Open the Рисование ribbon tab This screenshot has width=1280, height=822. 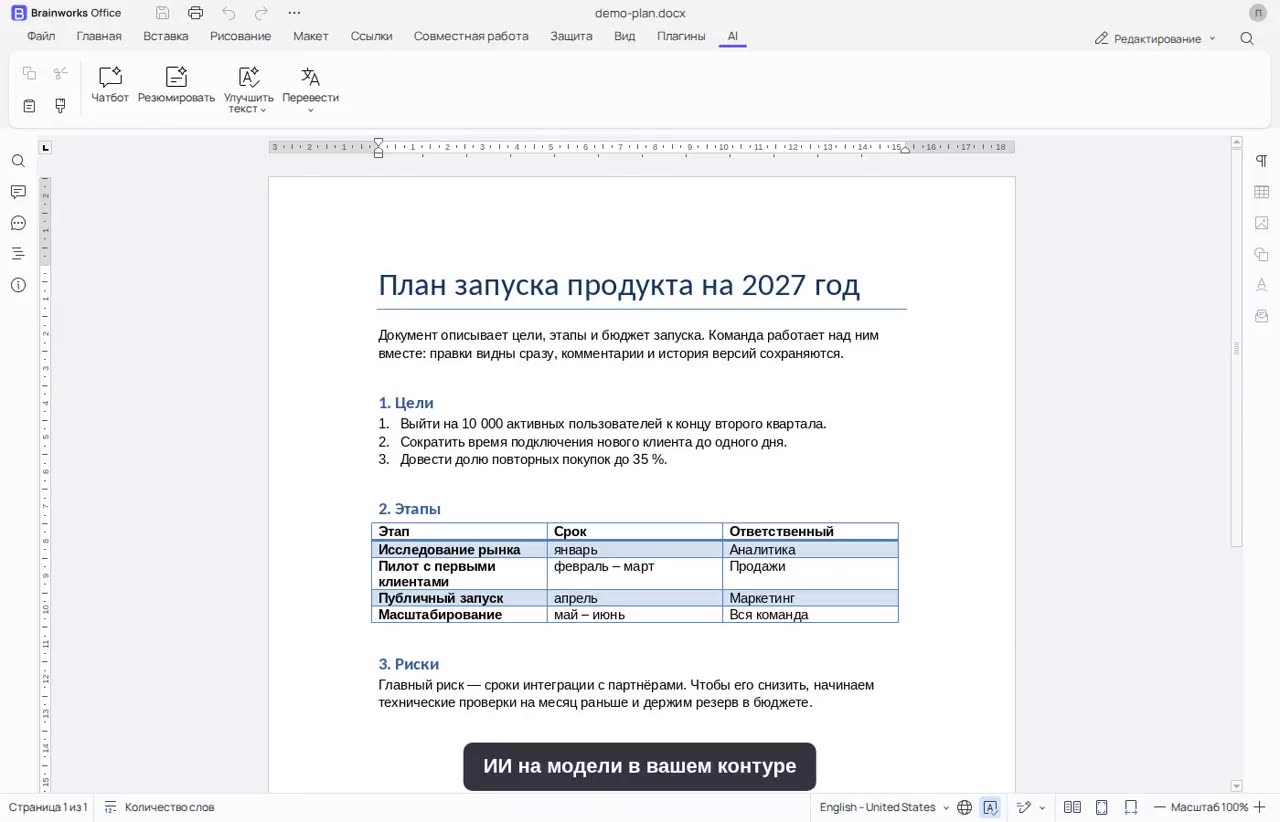(x=240, y=36)
